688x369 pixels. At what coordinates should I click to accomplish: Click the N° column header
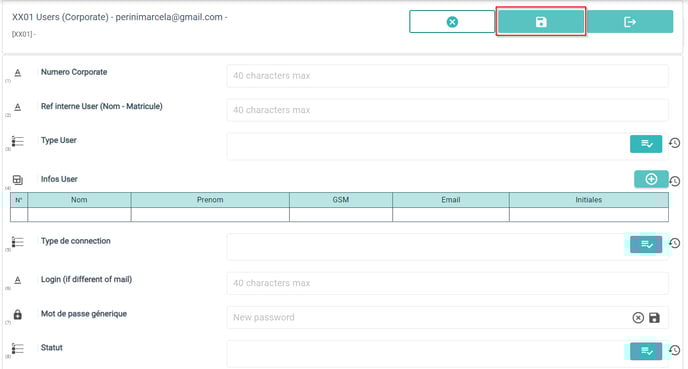click(x=19, y=200)
